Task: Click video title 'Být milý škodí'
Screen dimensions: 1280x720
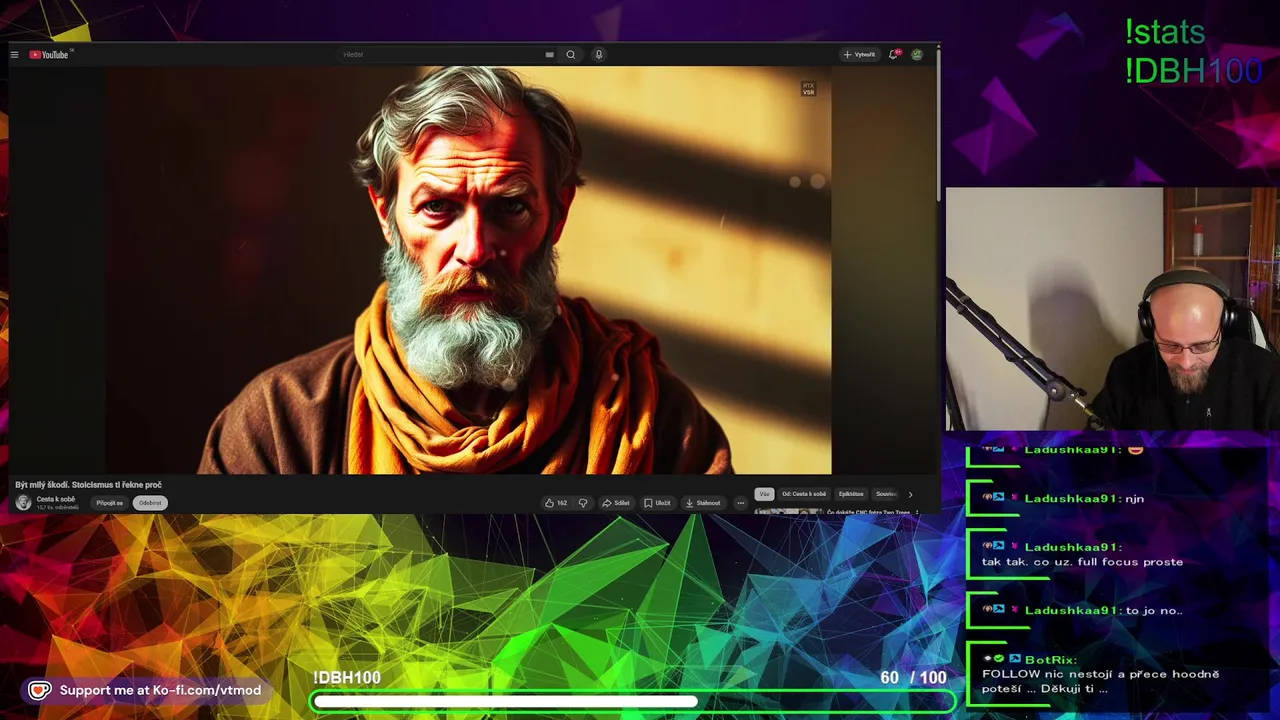Action: pyautogui.click(x=88, y=485)
